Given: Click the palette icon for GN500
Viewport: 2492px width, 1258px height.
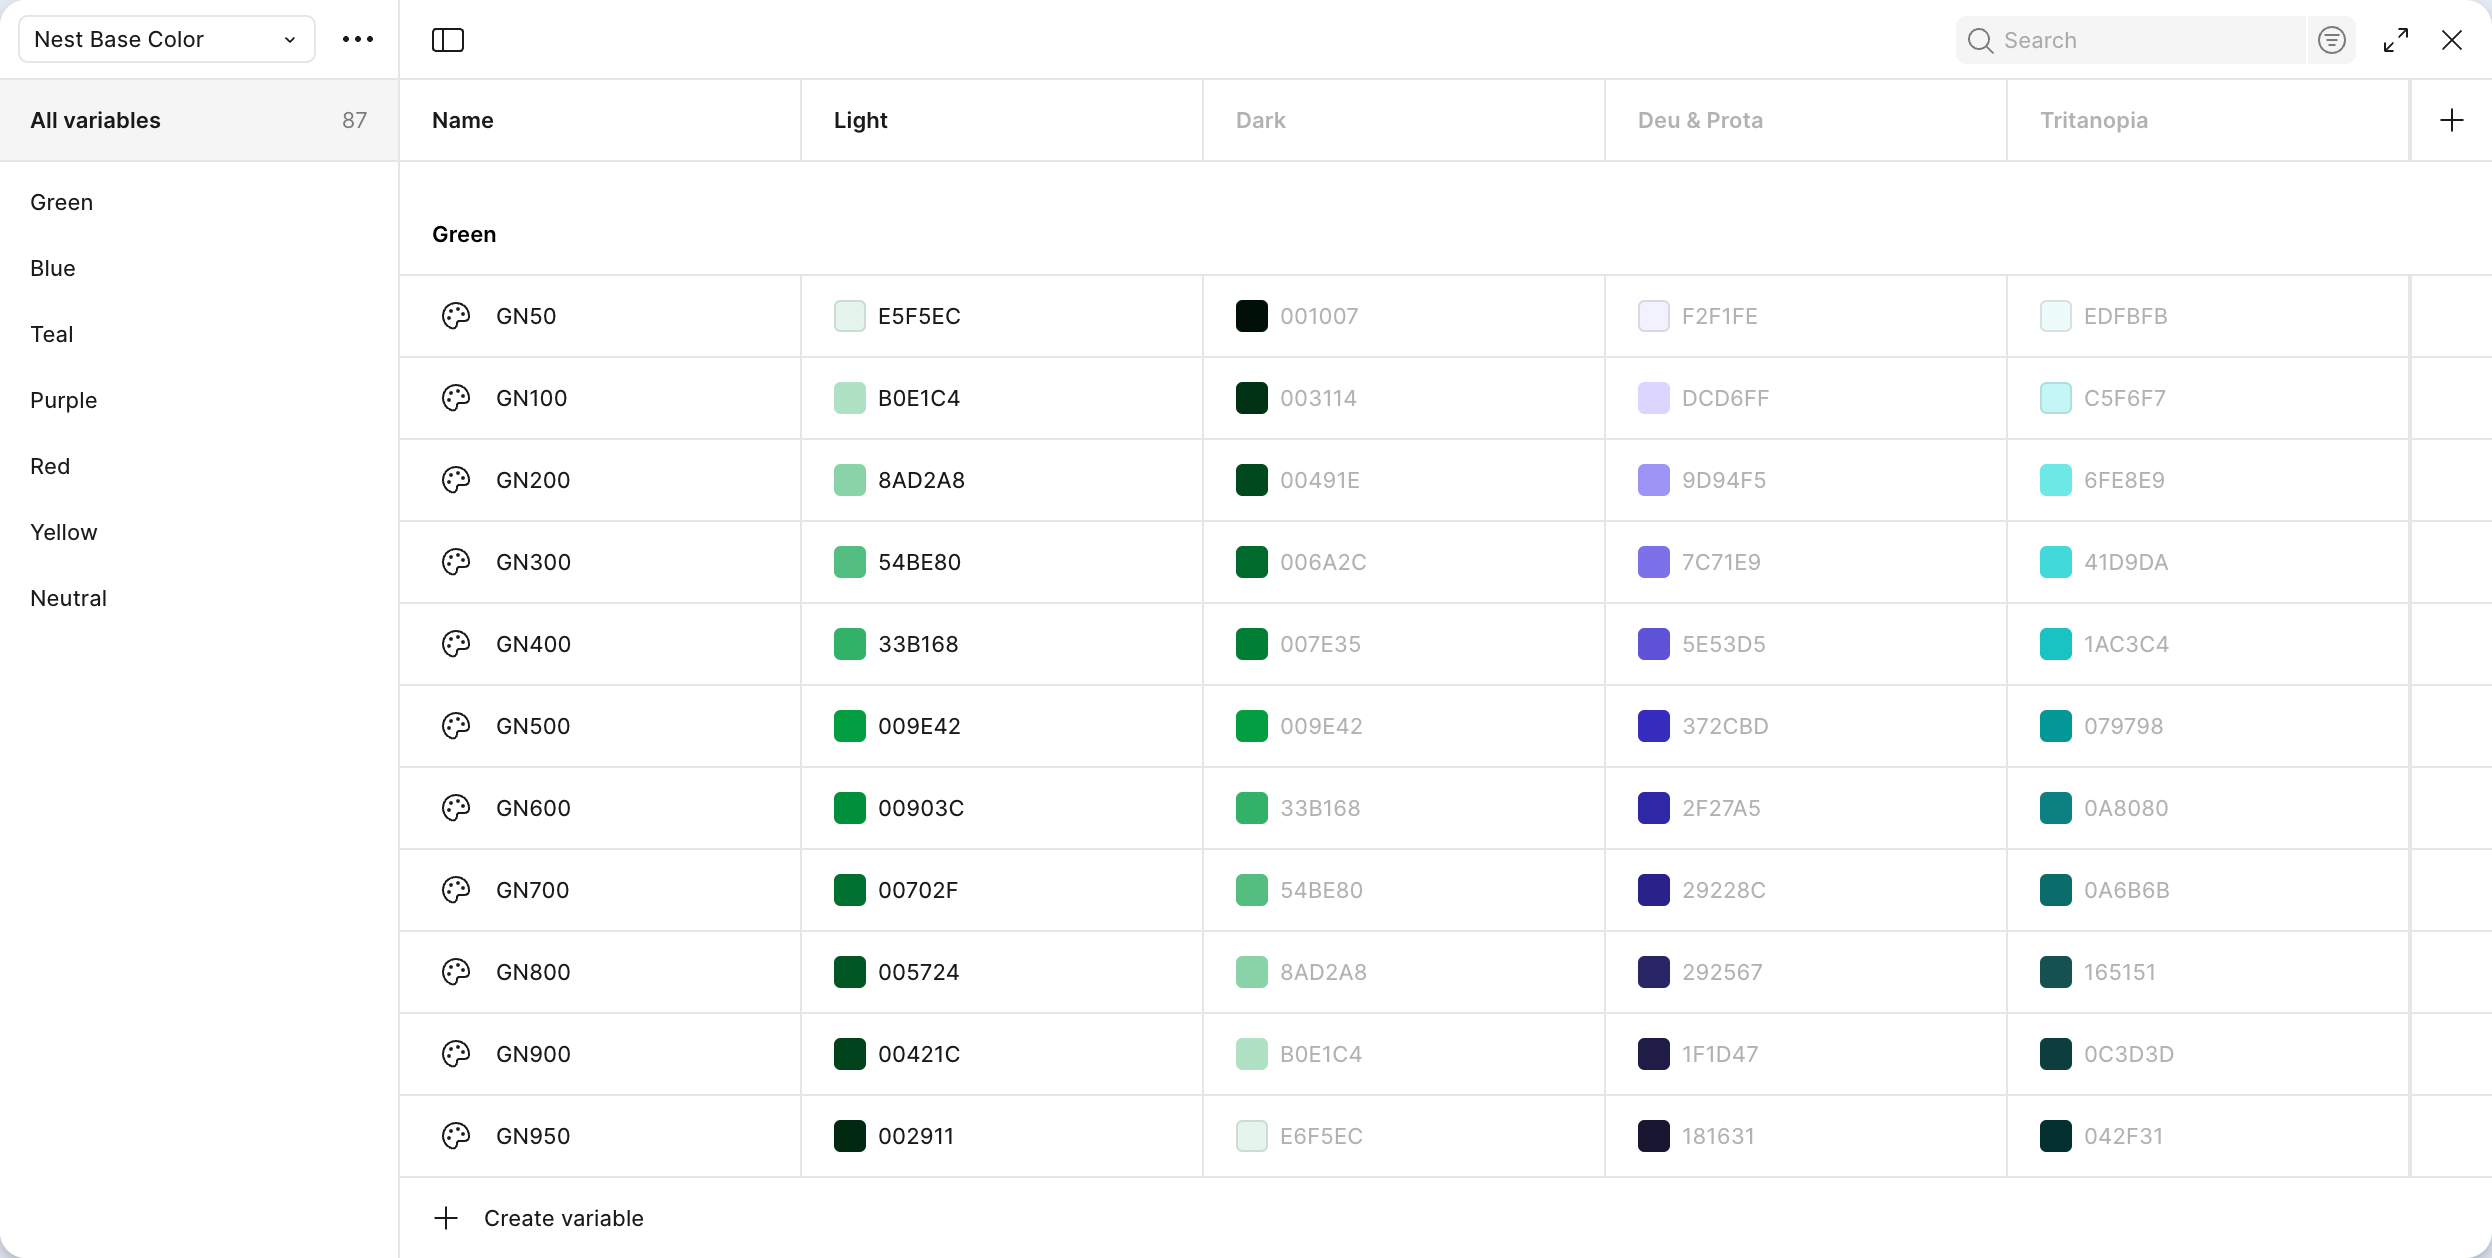Looking at the screenshot, I should tap(456, 726).
